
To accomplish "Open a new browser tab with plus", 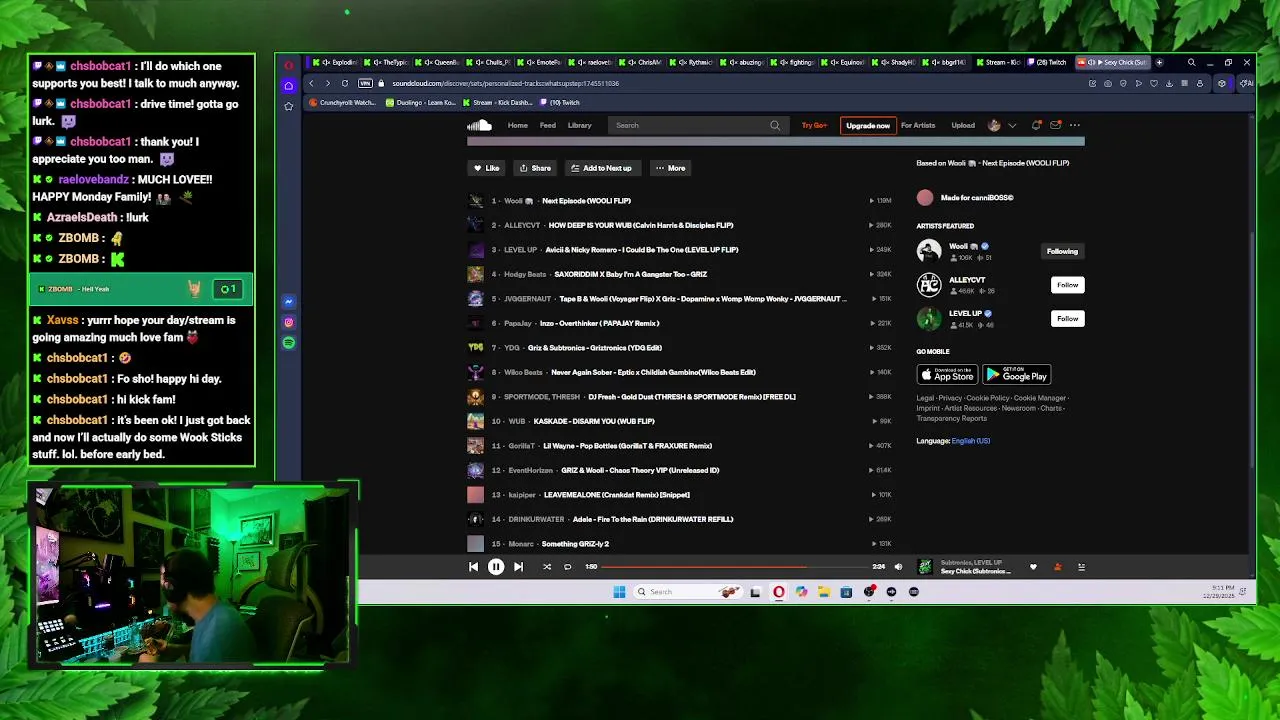I will pyautogui.click(x=1159, y=62).
